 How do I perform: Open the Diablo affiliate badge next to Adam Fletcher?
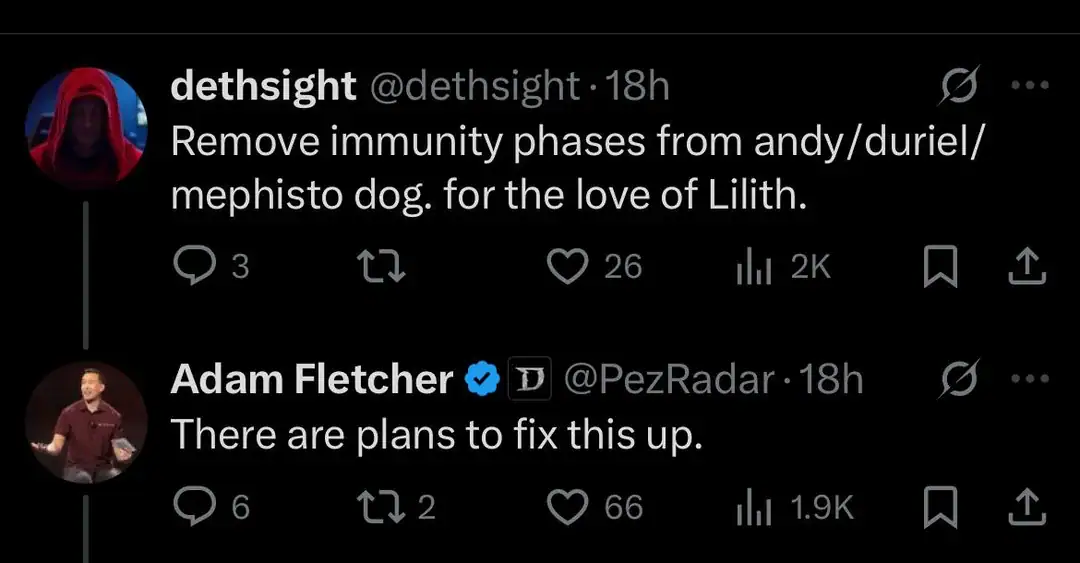click(x=530, y=379)
